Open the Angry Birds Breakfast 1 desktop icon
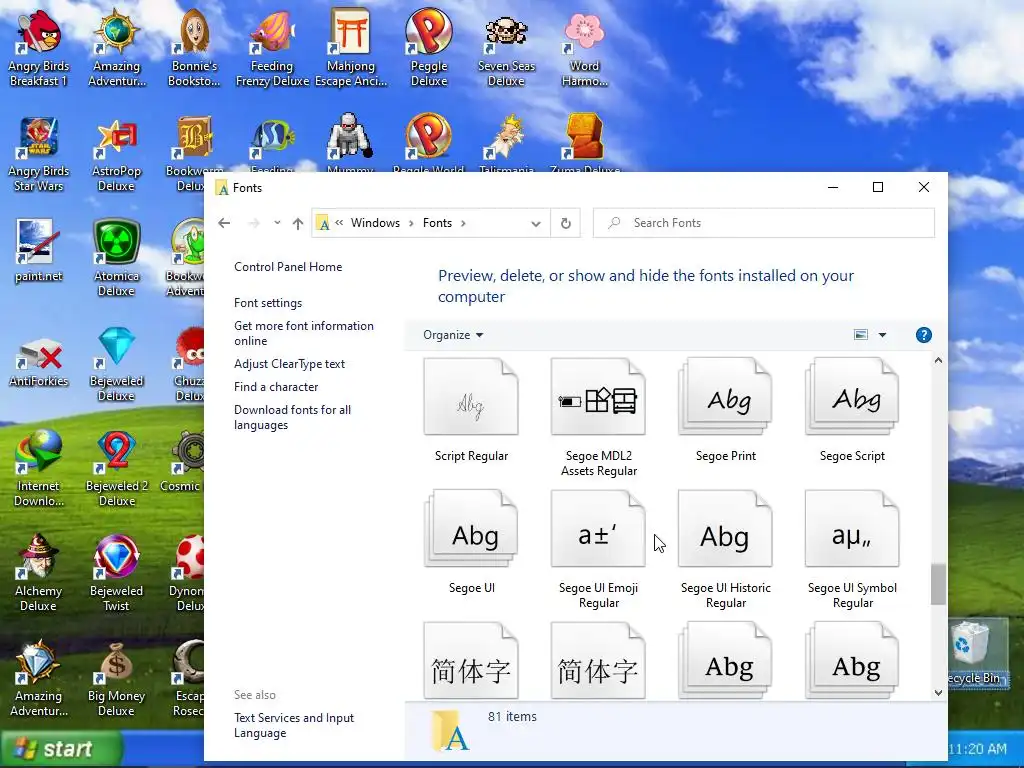 tap(38, 48)
